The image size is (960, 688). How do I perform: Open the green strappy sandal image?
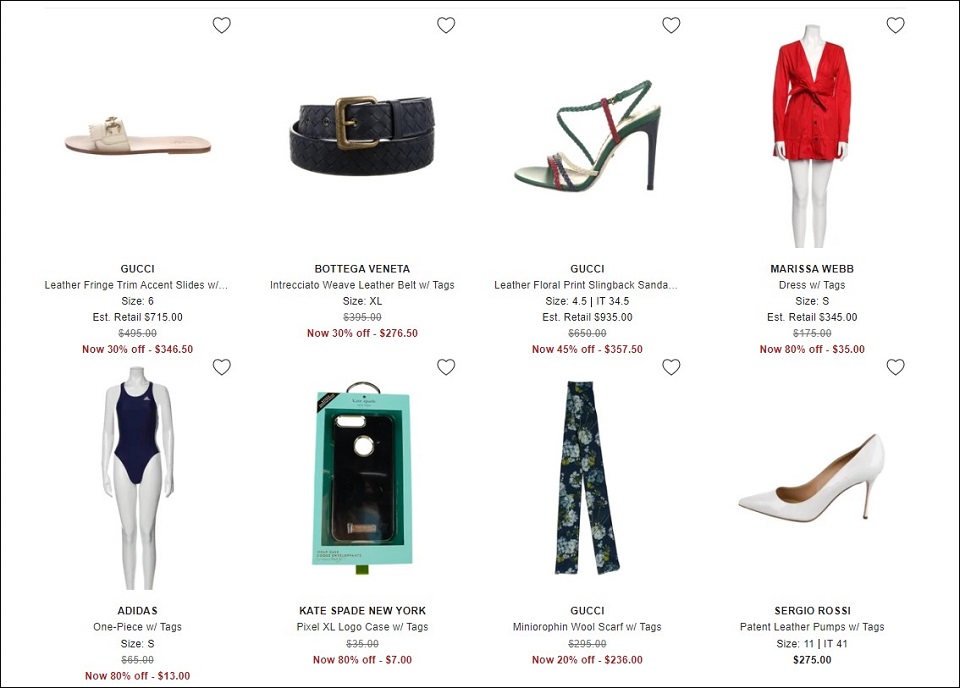pyautogui.click(x=587, y=134)
